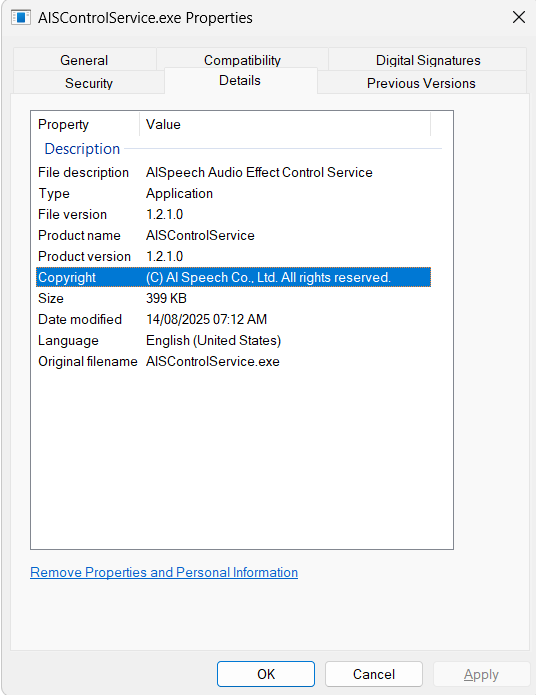Click the Details tab

point(240,81)
